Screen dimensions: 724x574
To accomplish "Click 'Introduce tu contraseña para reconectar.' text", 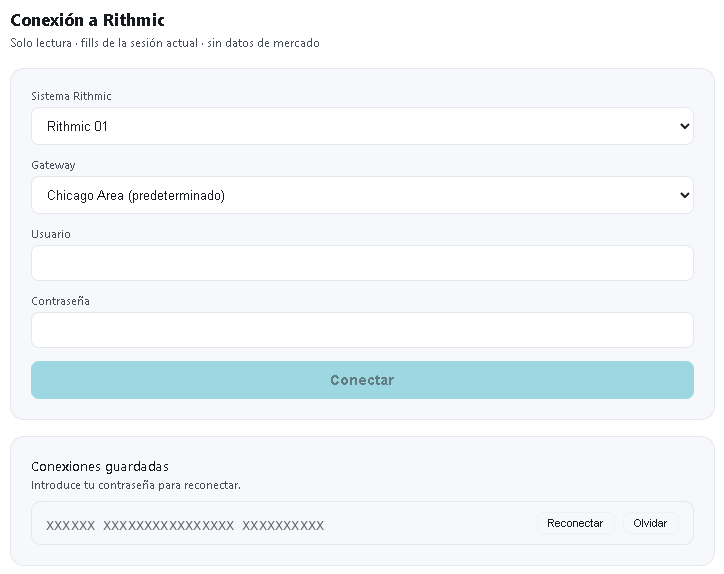I will click(x=136, y=485).
